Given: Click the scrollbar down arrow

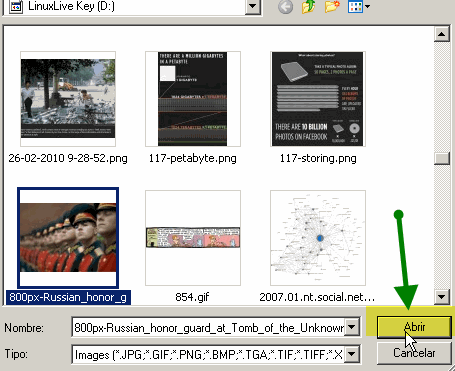Looking at the screenshot, I should click(x=442, y=296).
